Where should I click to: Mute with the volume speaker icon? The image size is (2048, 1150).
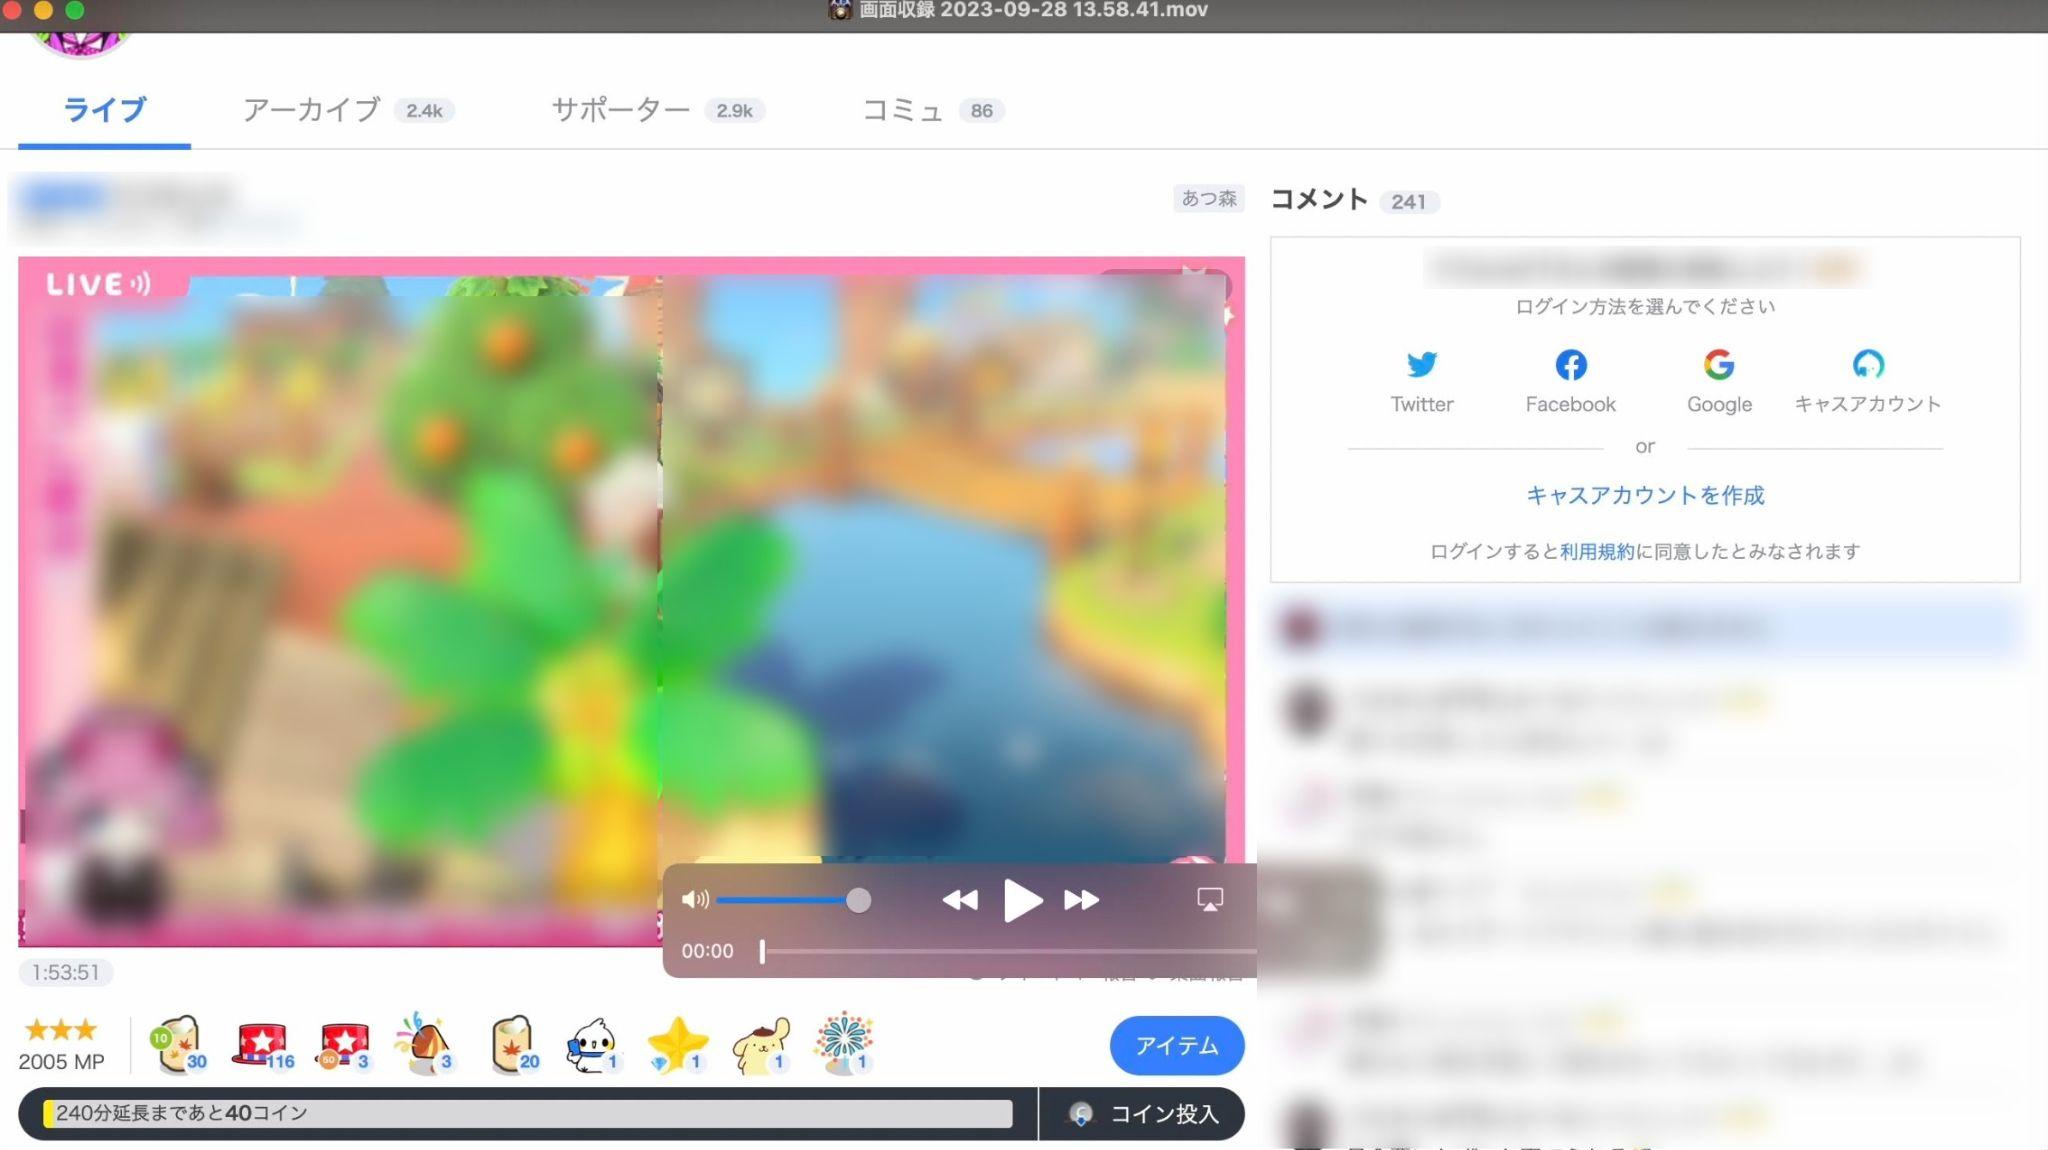click(695, 900)
